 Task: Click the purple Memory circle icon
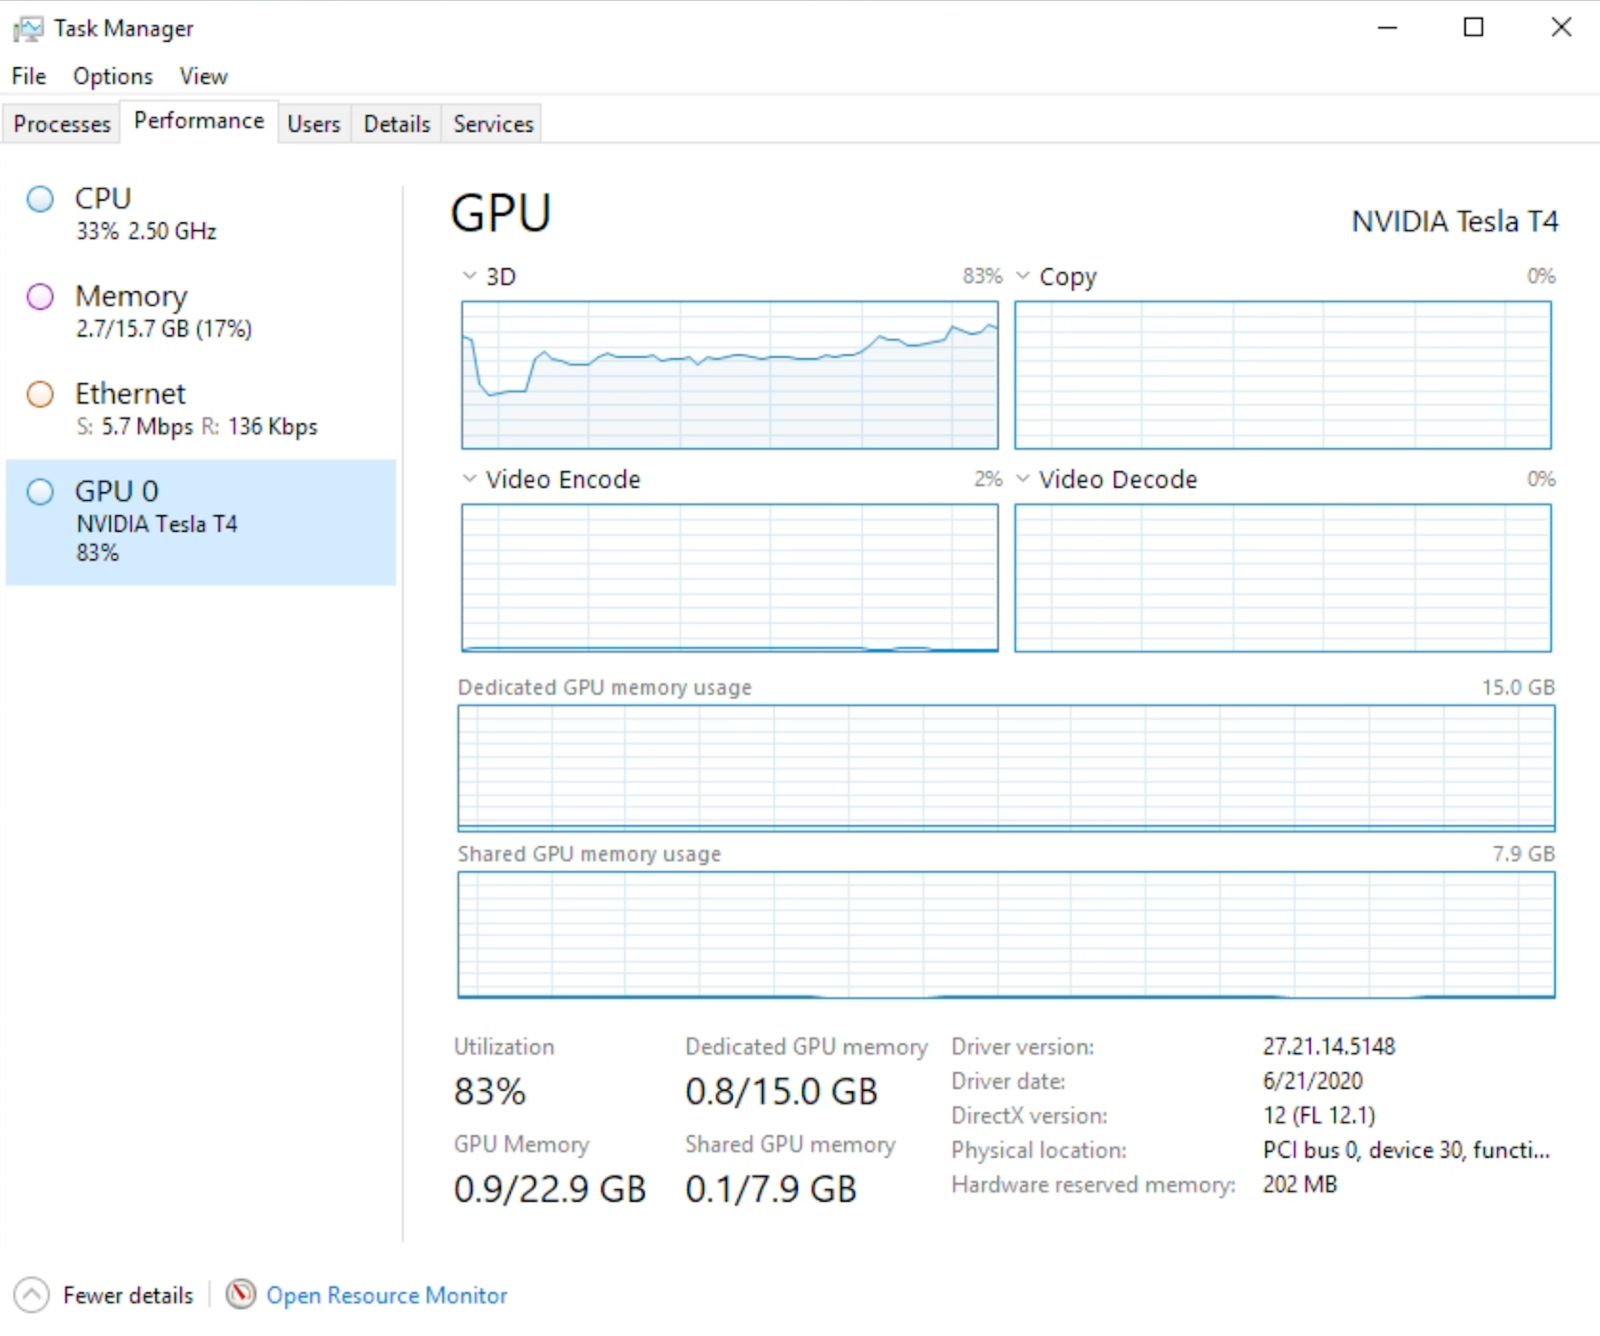tap(40, 297)
